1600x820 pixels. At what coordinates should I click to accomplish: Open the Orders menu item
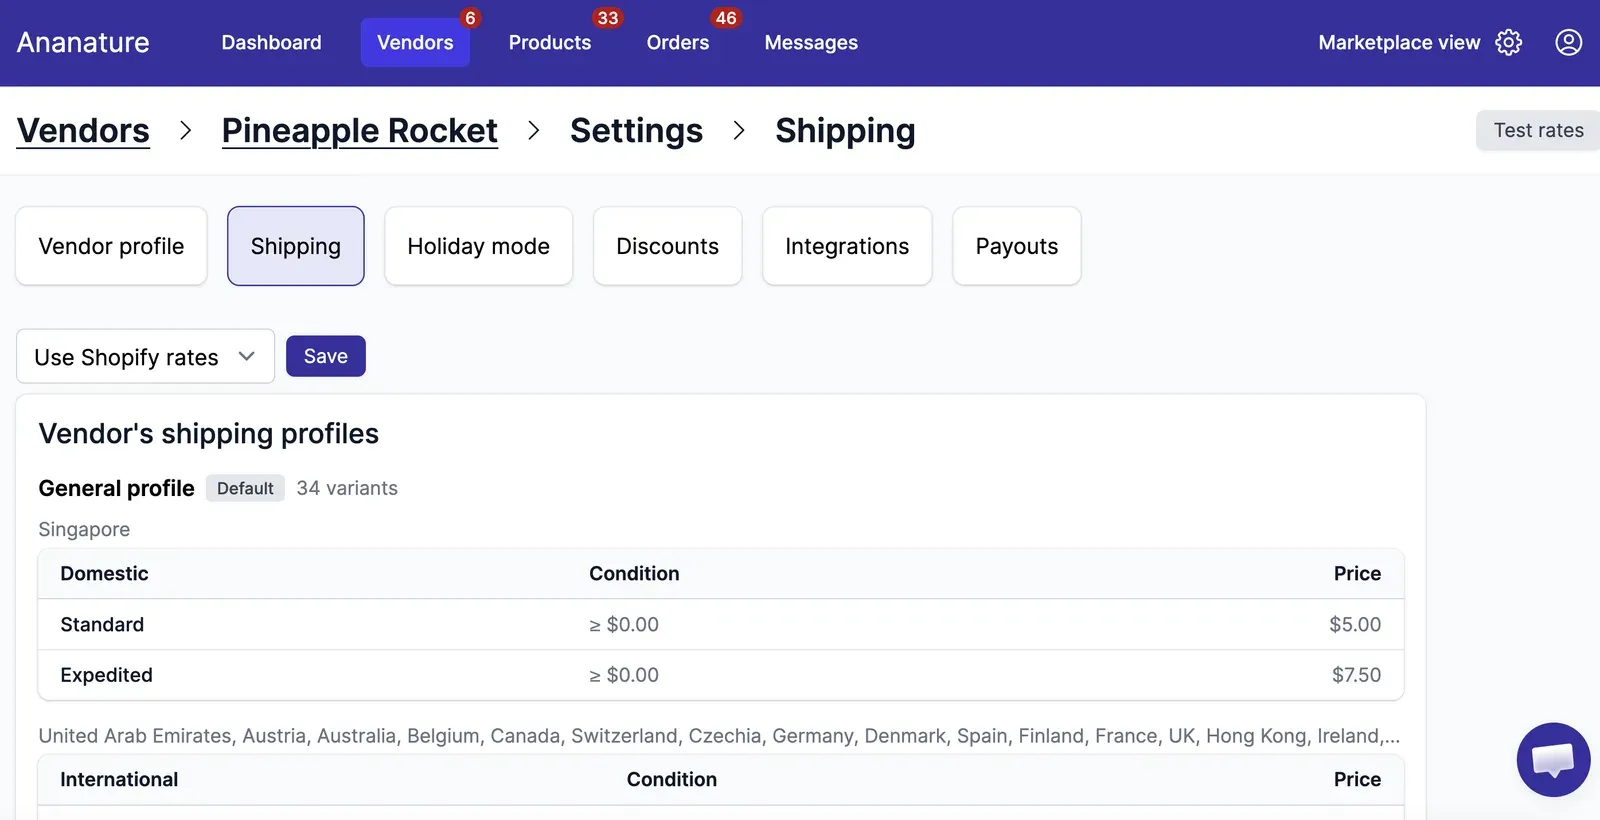point(678,42)
